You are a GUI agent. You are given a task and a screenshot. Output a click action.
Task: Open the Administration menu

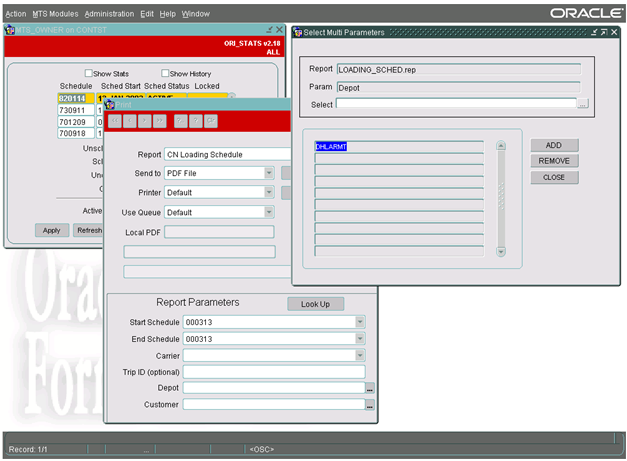click(109, 14)
